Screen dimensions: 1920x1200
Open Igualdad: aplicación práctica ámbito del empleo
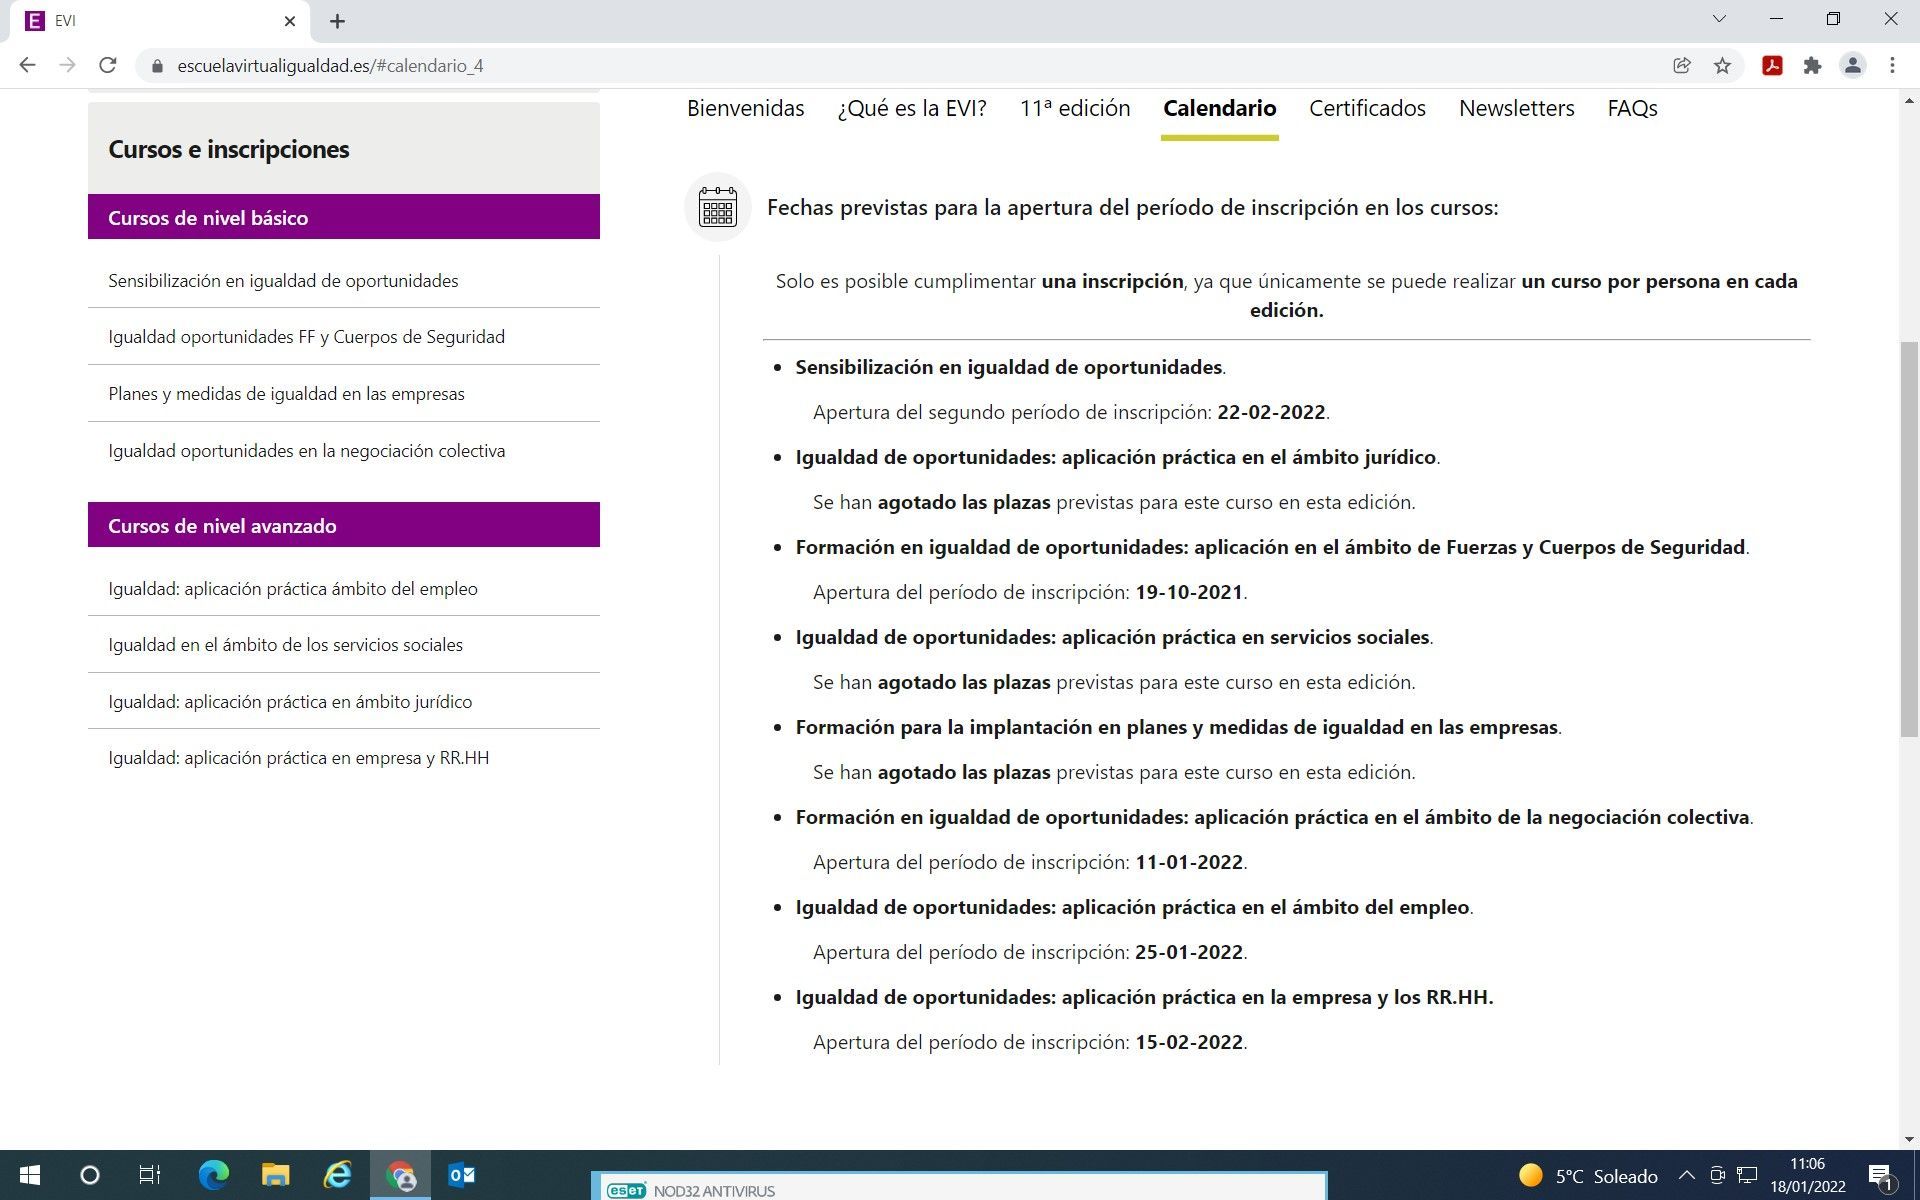[x=293, y=589]
